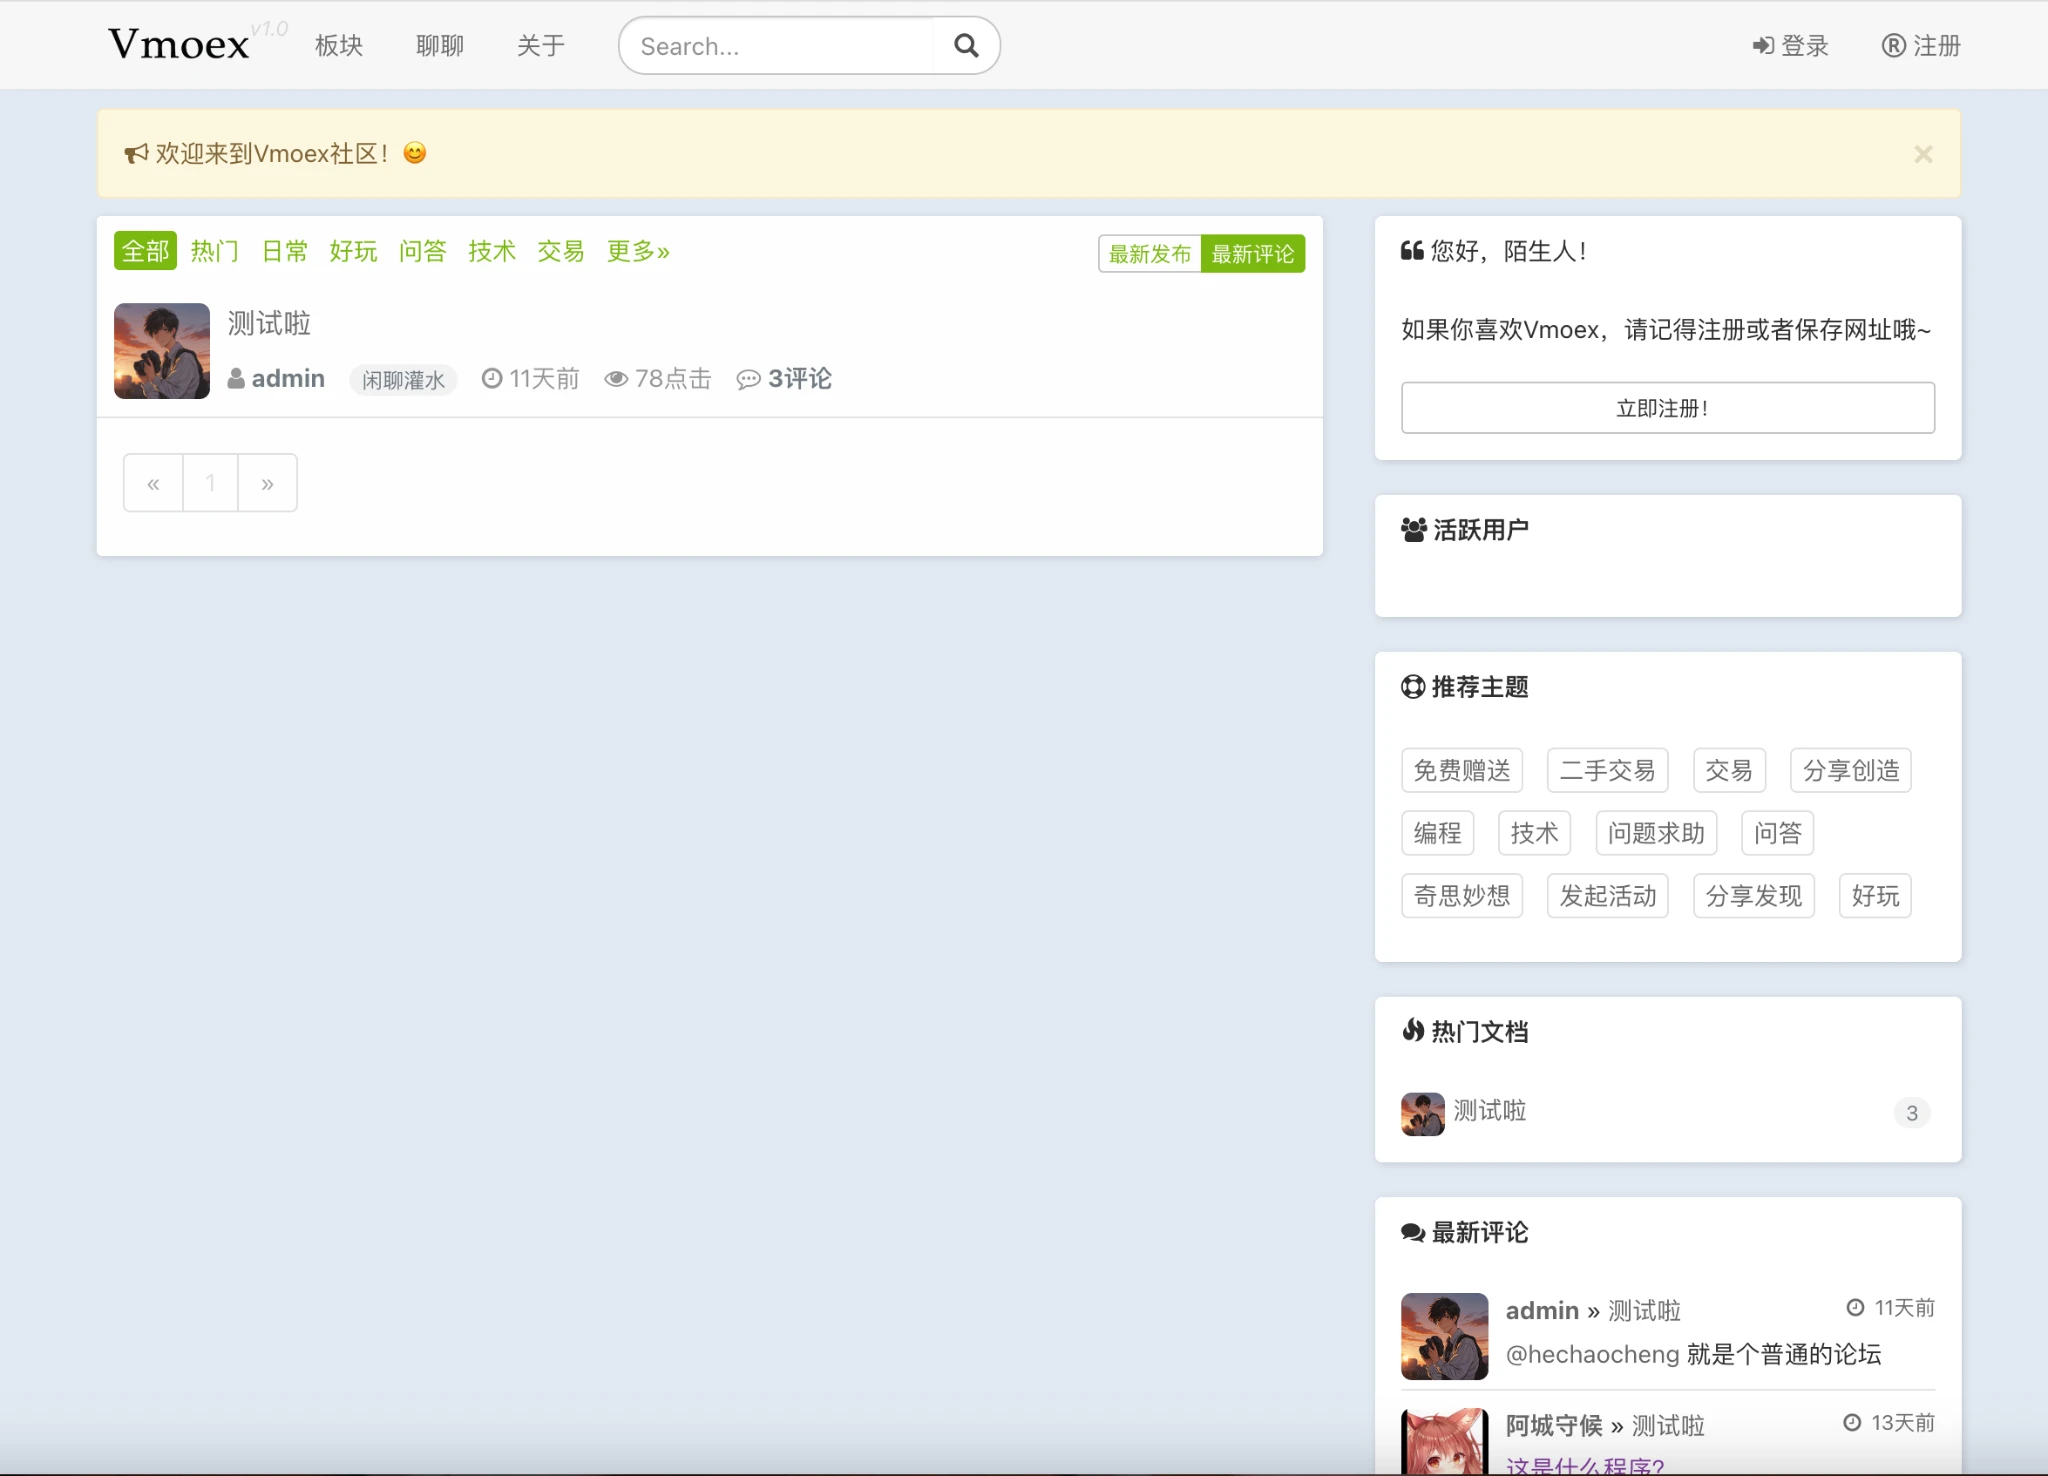Go to next page with » arrow
The height and width of the screenshot is (1476, 2048).
click(267, 484)
